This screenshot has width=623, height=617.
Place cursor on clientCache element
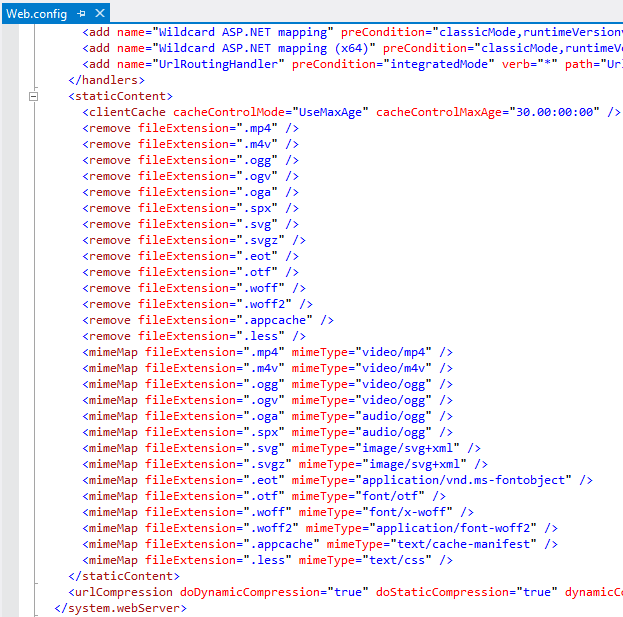click(127, 112)
